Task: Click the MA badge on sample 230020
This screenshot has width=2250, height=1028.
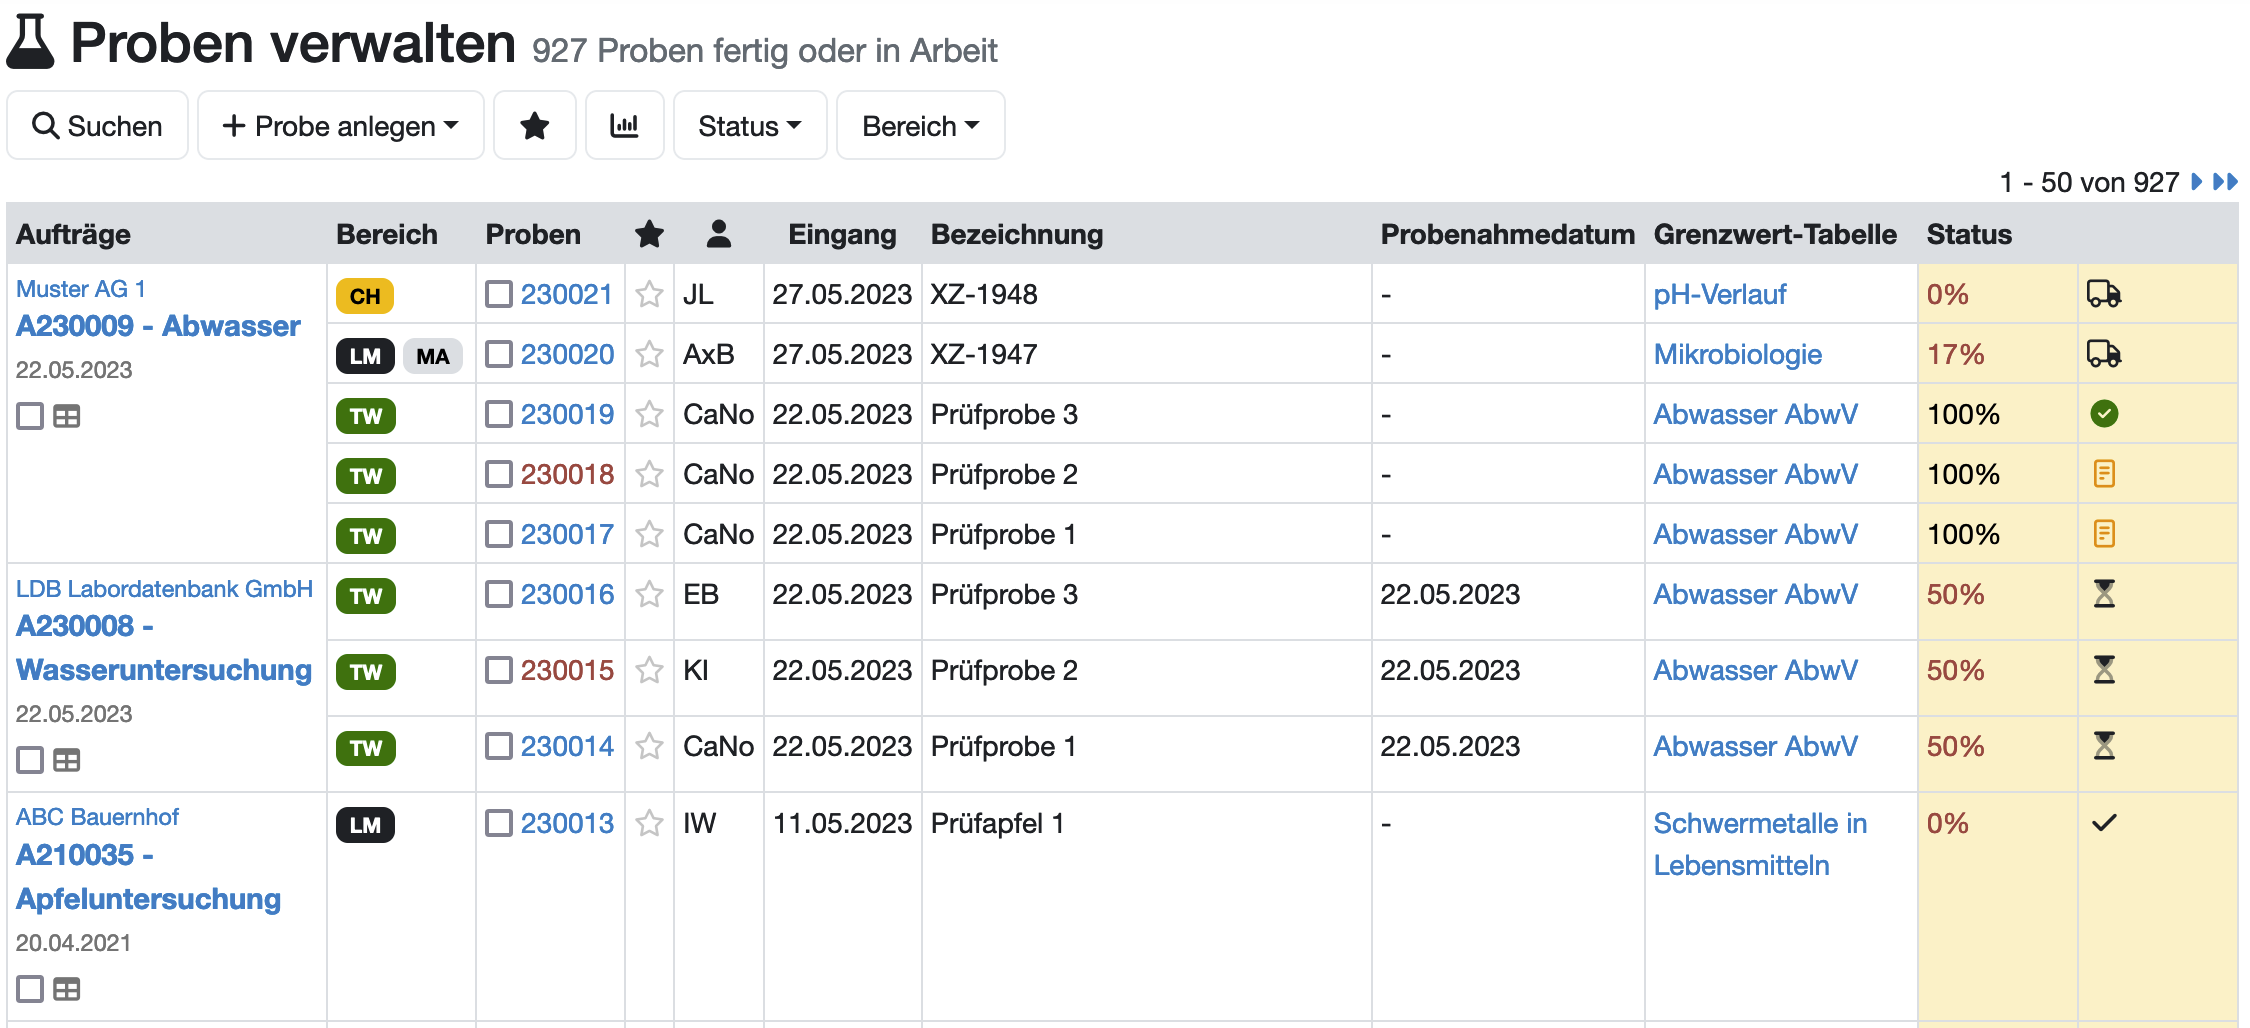Action: point(432,356)
